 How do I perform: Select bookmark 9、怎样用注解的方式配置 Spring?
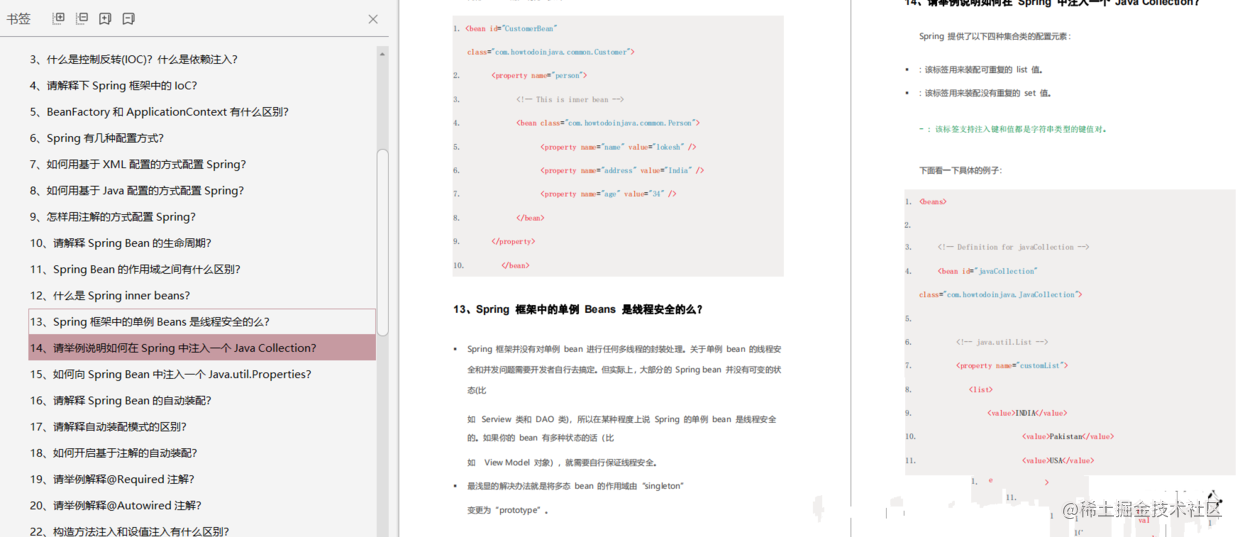coord(112,216)
